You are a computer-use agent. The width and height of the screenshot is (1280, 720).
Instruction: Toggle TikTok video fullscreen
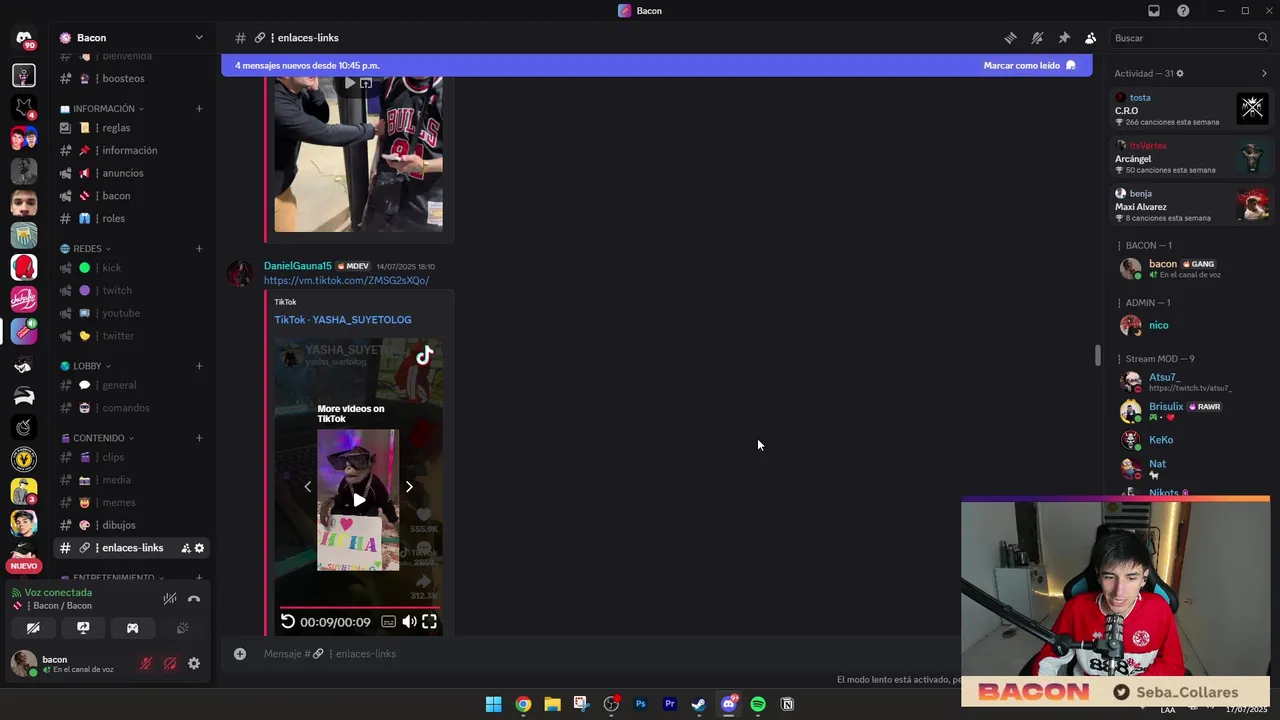429,622
